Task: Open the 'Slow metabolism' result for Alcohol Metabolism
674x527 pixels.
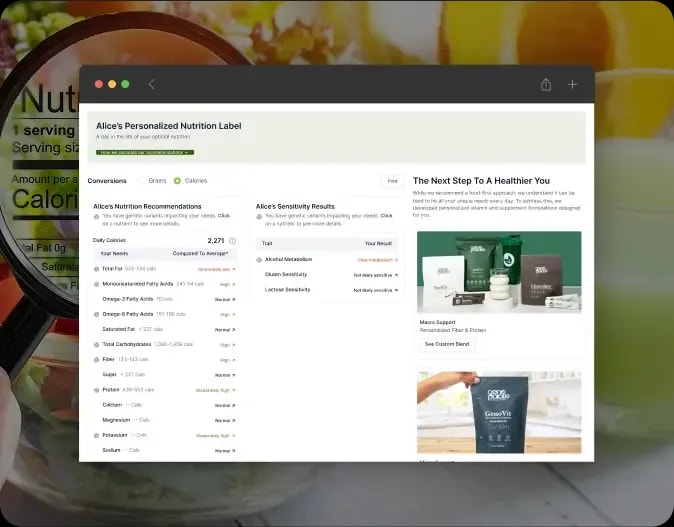Action: [378, 260]
